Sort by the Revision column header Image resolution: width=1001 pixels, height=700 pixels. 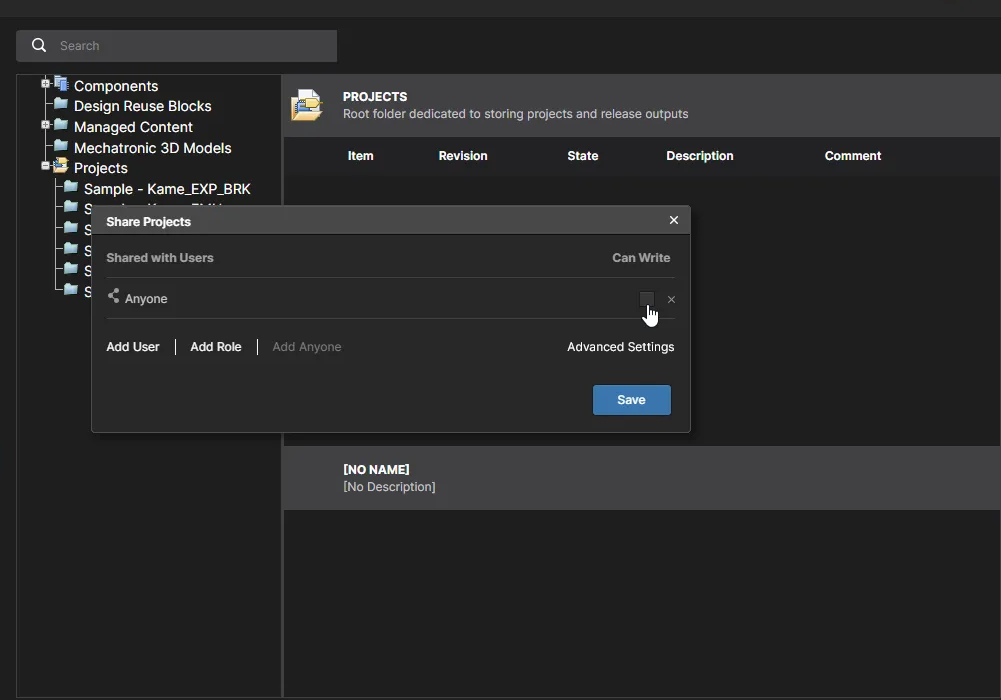[x=463, y=156]
